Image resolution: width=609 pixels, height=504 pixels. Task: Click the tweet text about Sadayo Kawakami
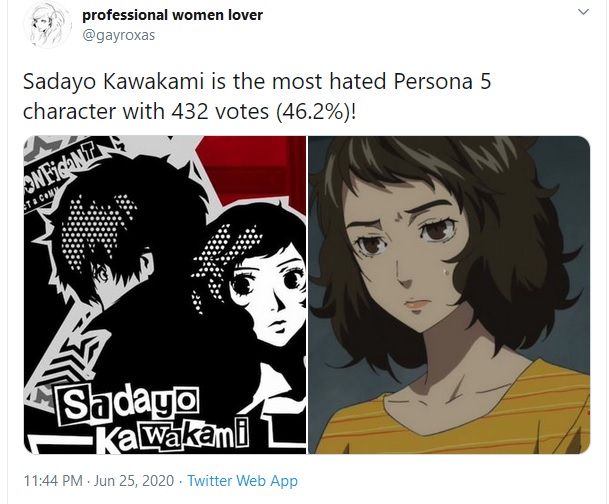pyautogui.click(x=257, y=97)
